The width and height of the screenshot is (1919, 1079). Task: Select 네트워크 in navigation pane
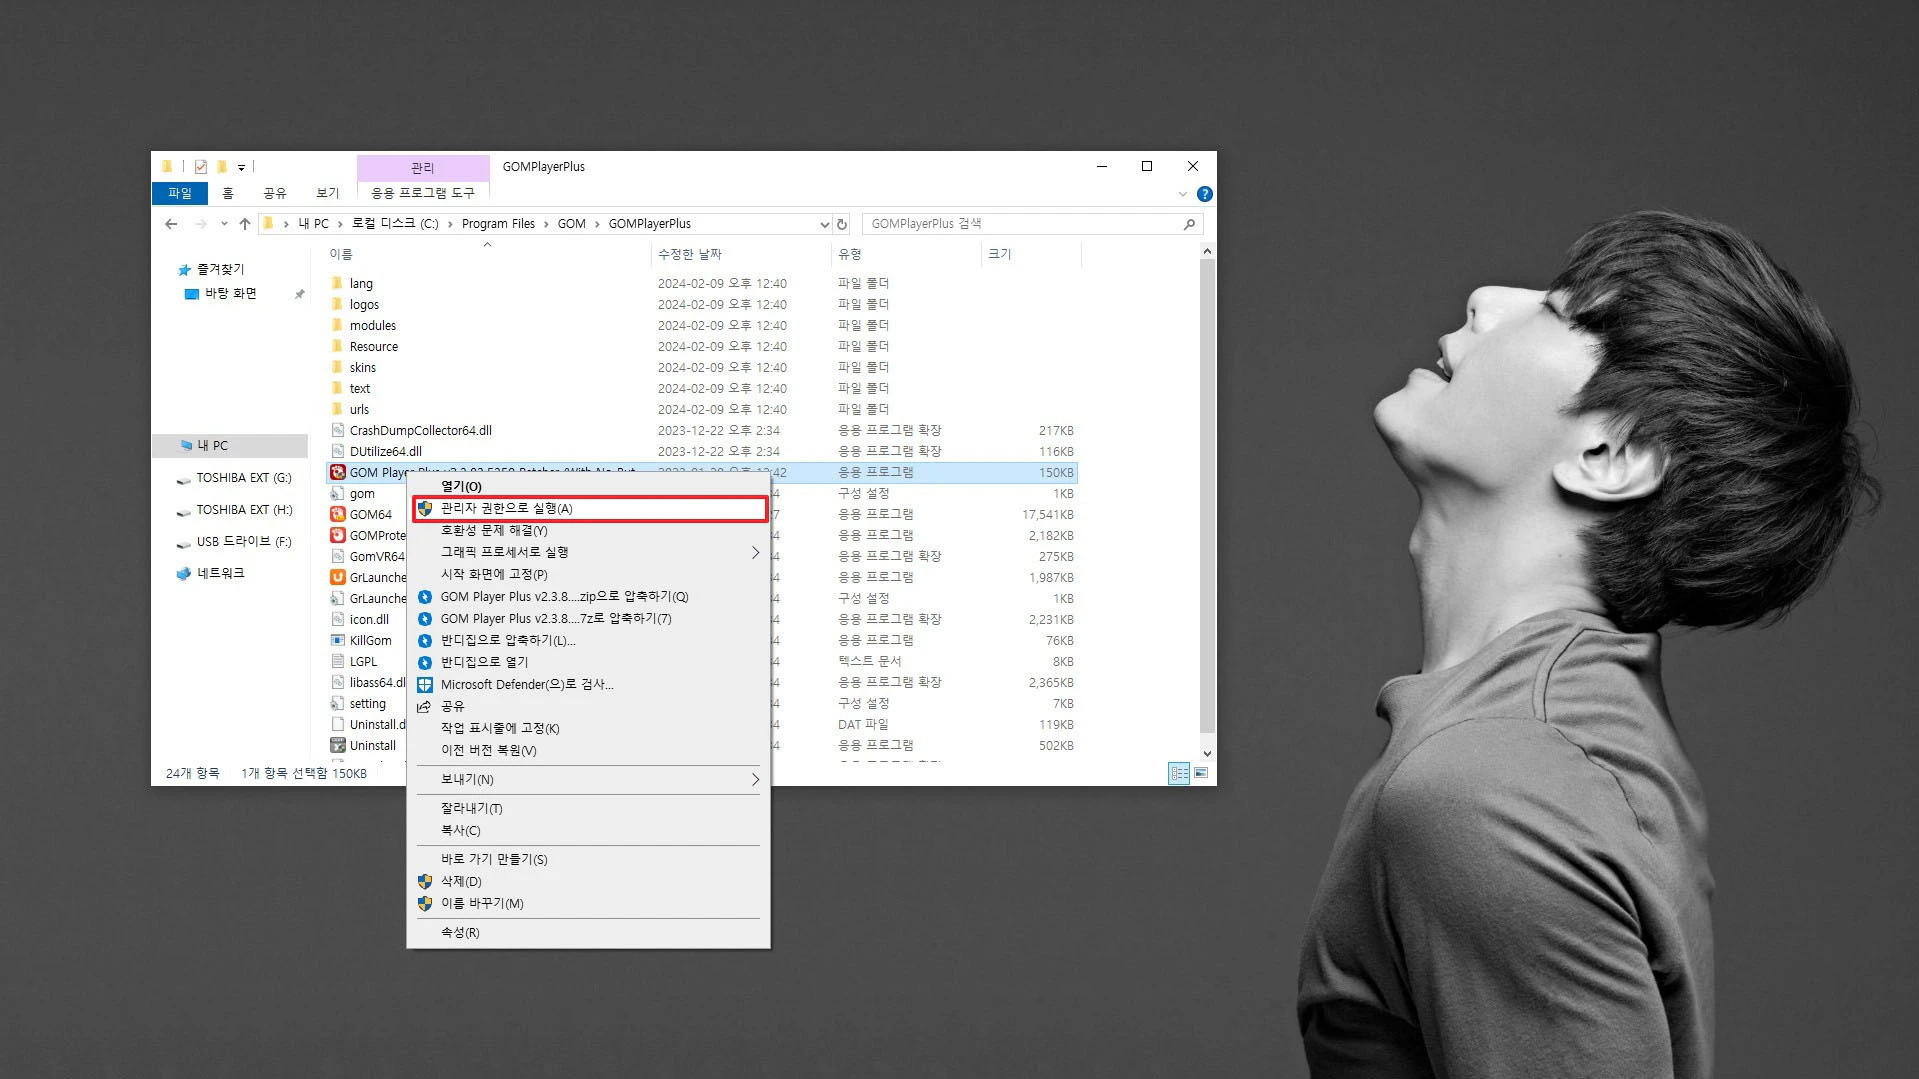220,573
